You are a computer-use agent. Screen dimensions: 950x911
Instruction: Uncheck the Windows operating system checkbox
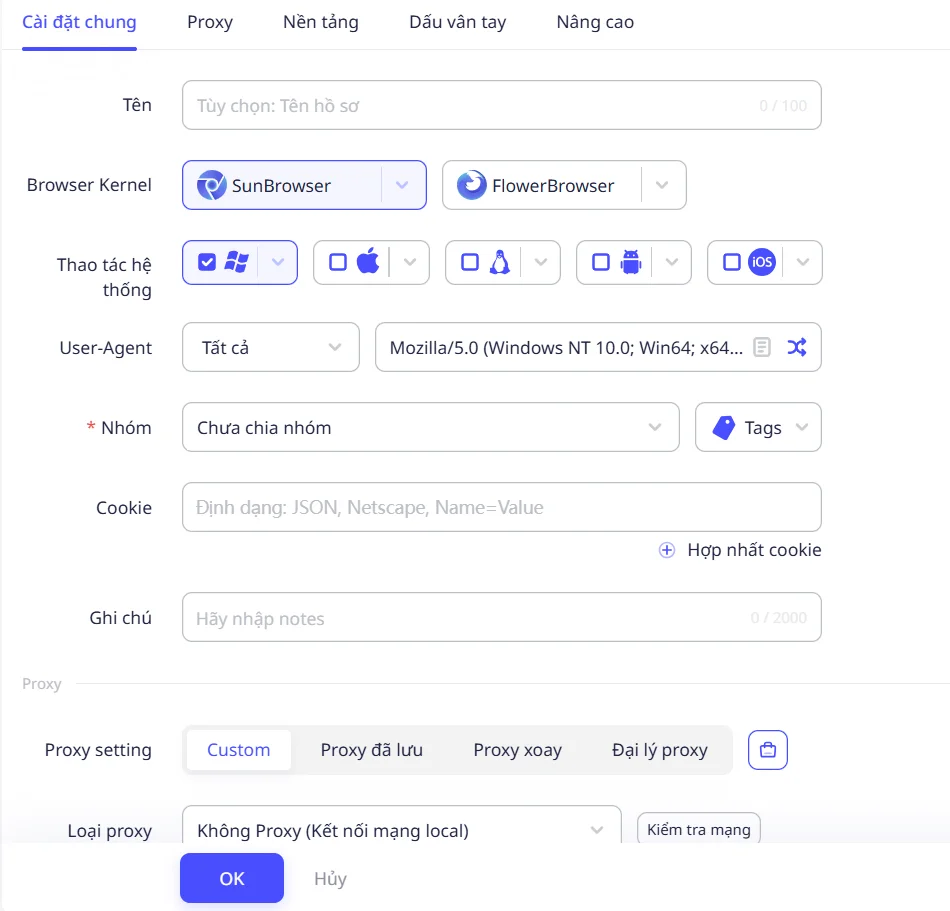(x=207, y=262)
